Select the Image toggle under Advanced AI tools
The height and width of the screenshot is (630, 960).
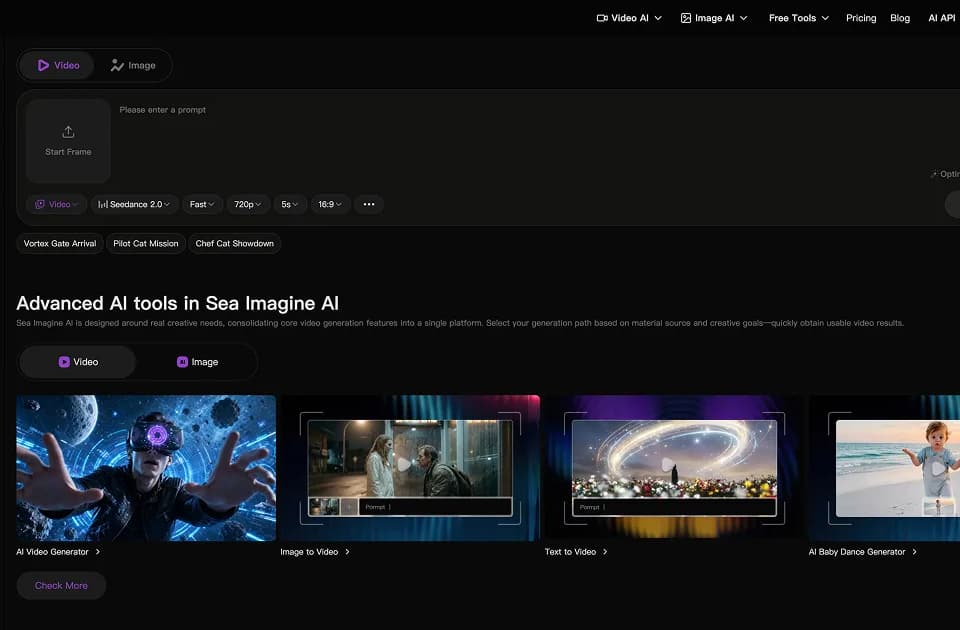[x=197, y=362]
